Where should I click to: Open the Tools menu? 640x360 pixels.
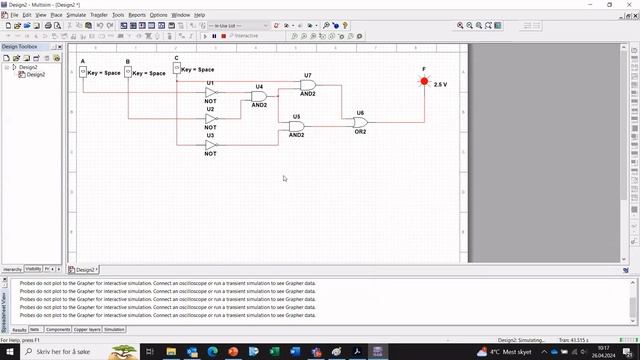pyautogui.click(x=118, y=15)
